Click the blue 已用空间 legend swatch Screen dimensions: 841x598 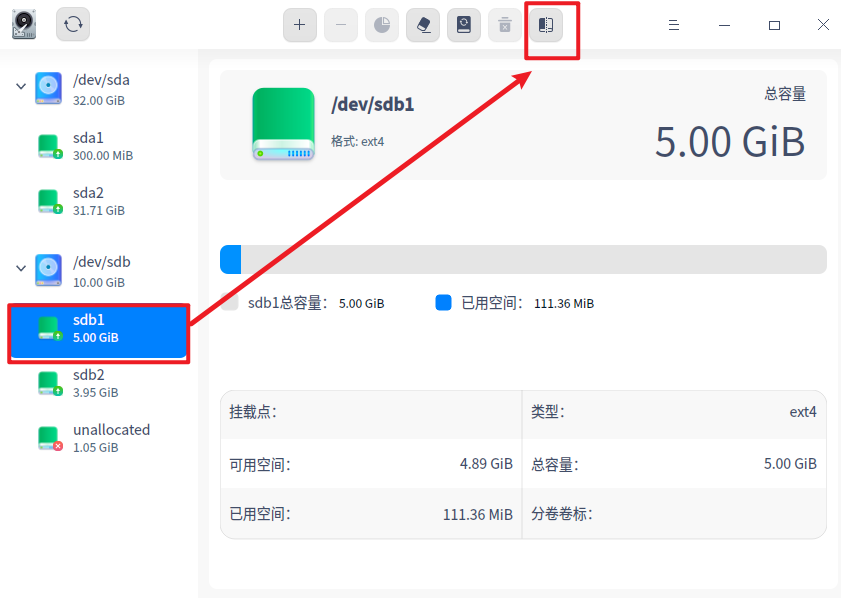[443, 302]
